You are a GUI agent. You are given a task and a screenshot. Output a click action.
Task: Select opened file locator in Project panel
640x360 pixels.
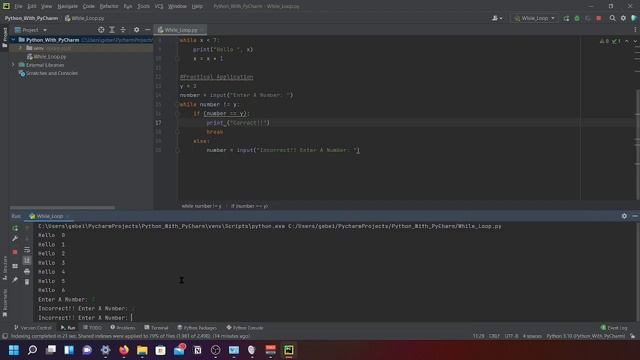pyautogui.click(x=101, y=30)
